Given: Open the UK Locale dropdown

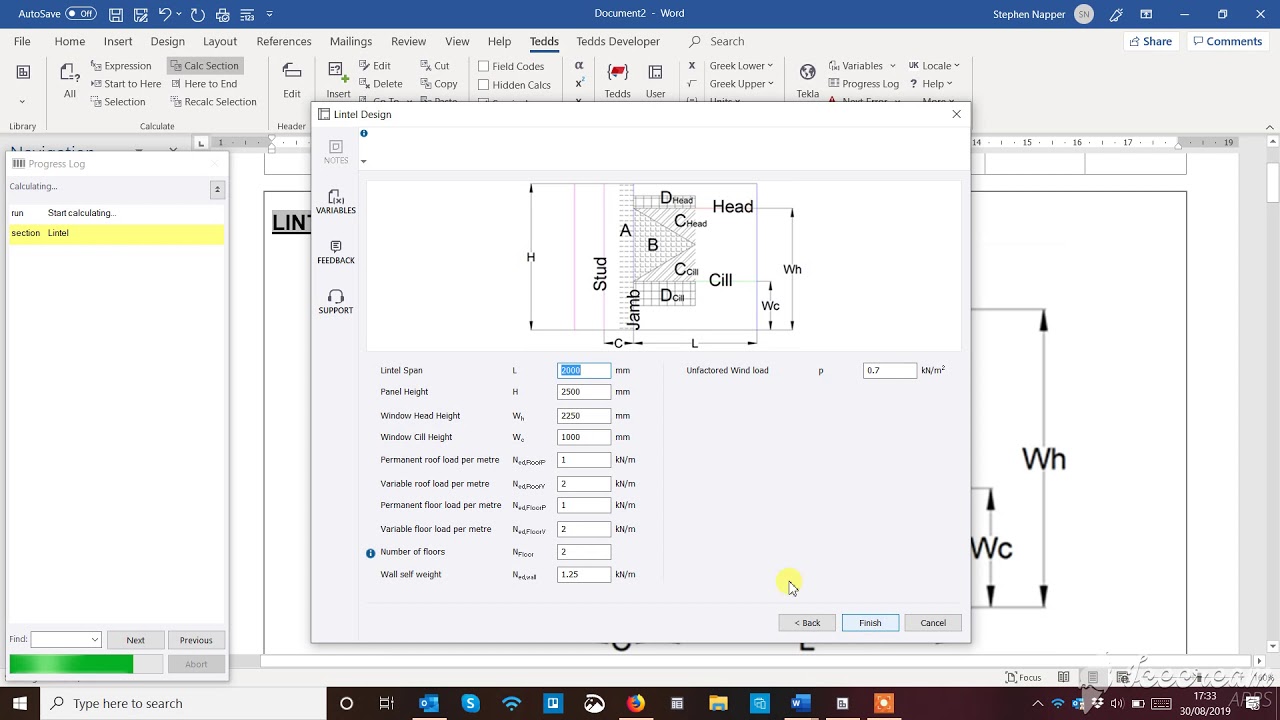Looking at the screenshot, I should click(934, 66).
